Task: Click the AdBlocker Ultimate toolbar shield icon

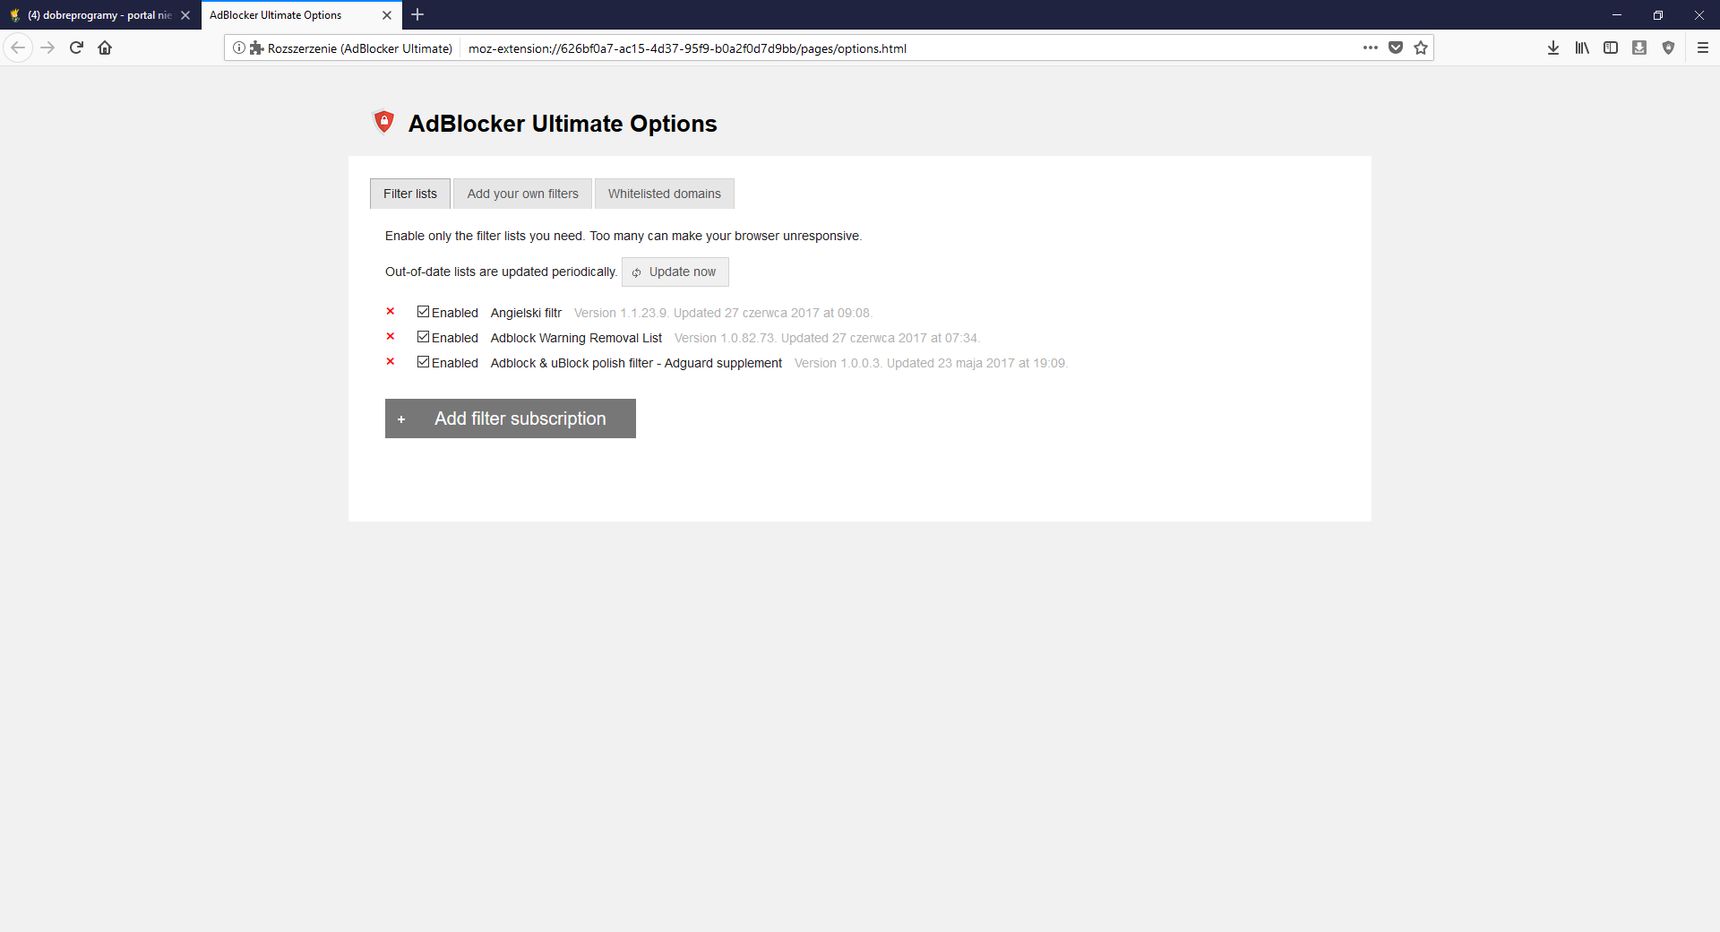Action: tap(1668, 48)
